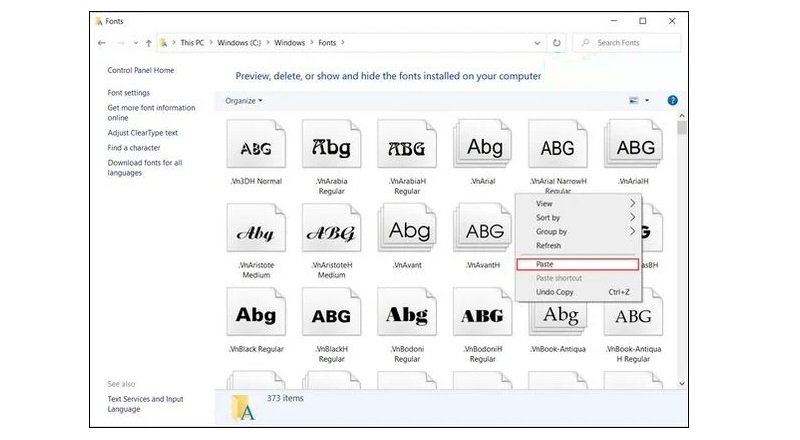Click the Change your view icon

[634, 101]
